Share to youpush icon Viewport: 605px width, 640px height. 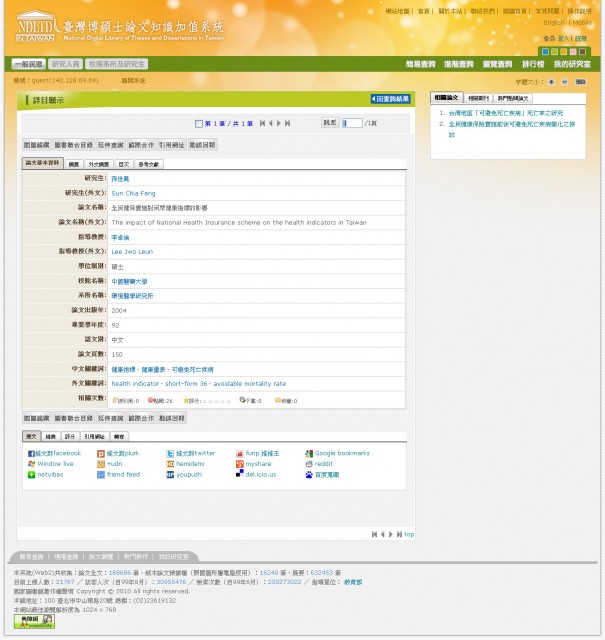(170, 475)
